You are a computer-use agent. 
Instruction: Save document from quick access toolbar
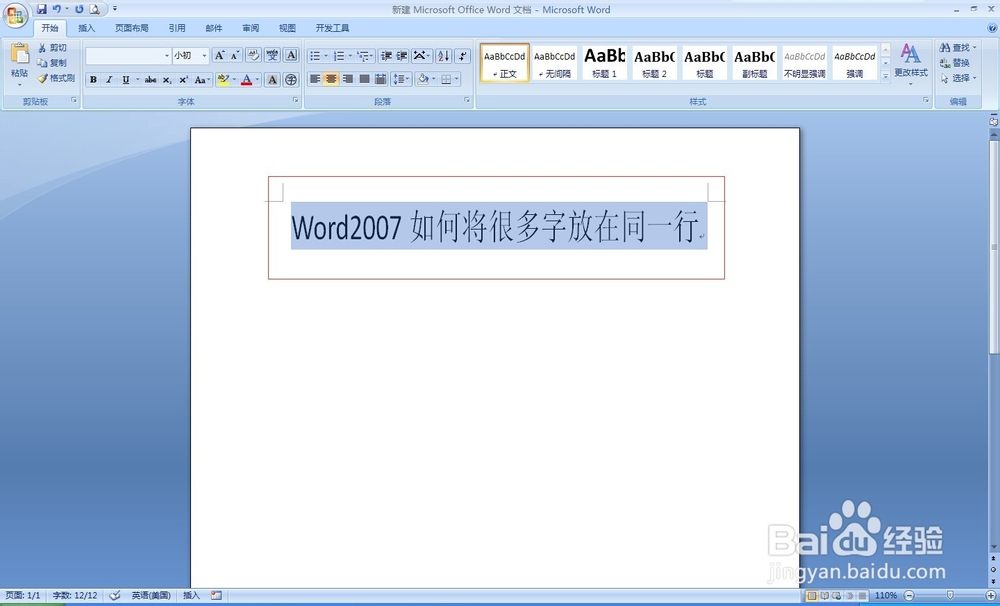coord(42,9)
